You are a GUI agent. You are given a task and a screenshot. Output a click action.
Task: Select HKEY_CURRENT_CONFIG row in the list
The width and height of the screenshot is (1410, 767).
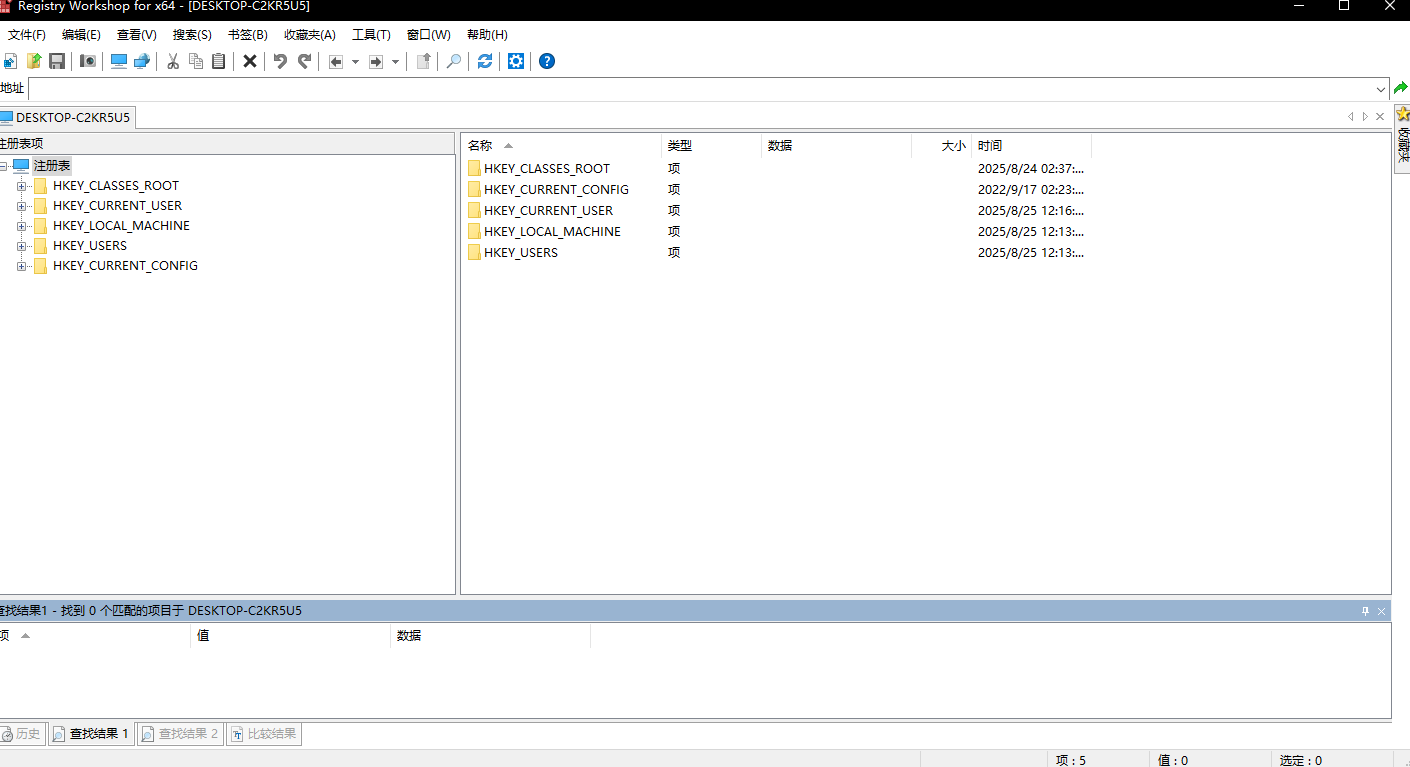[x=776, y=190]
